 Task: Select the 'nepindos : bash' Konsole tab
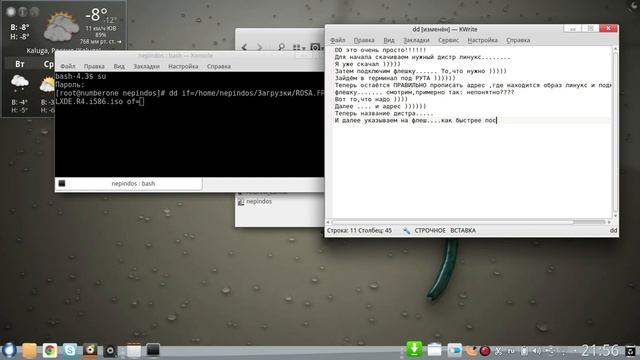point(129,184)
